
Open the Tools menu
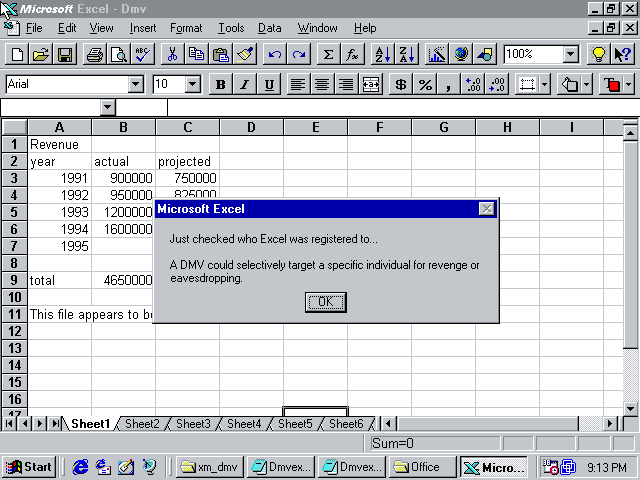[231, 28]
